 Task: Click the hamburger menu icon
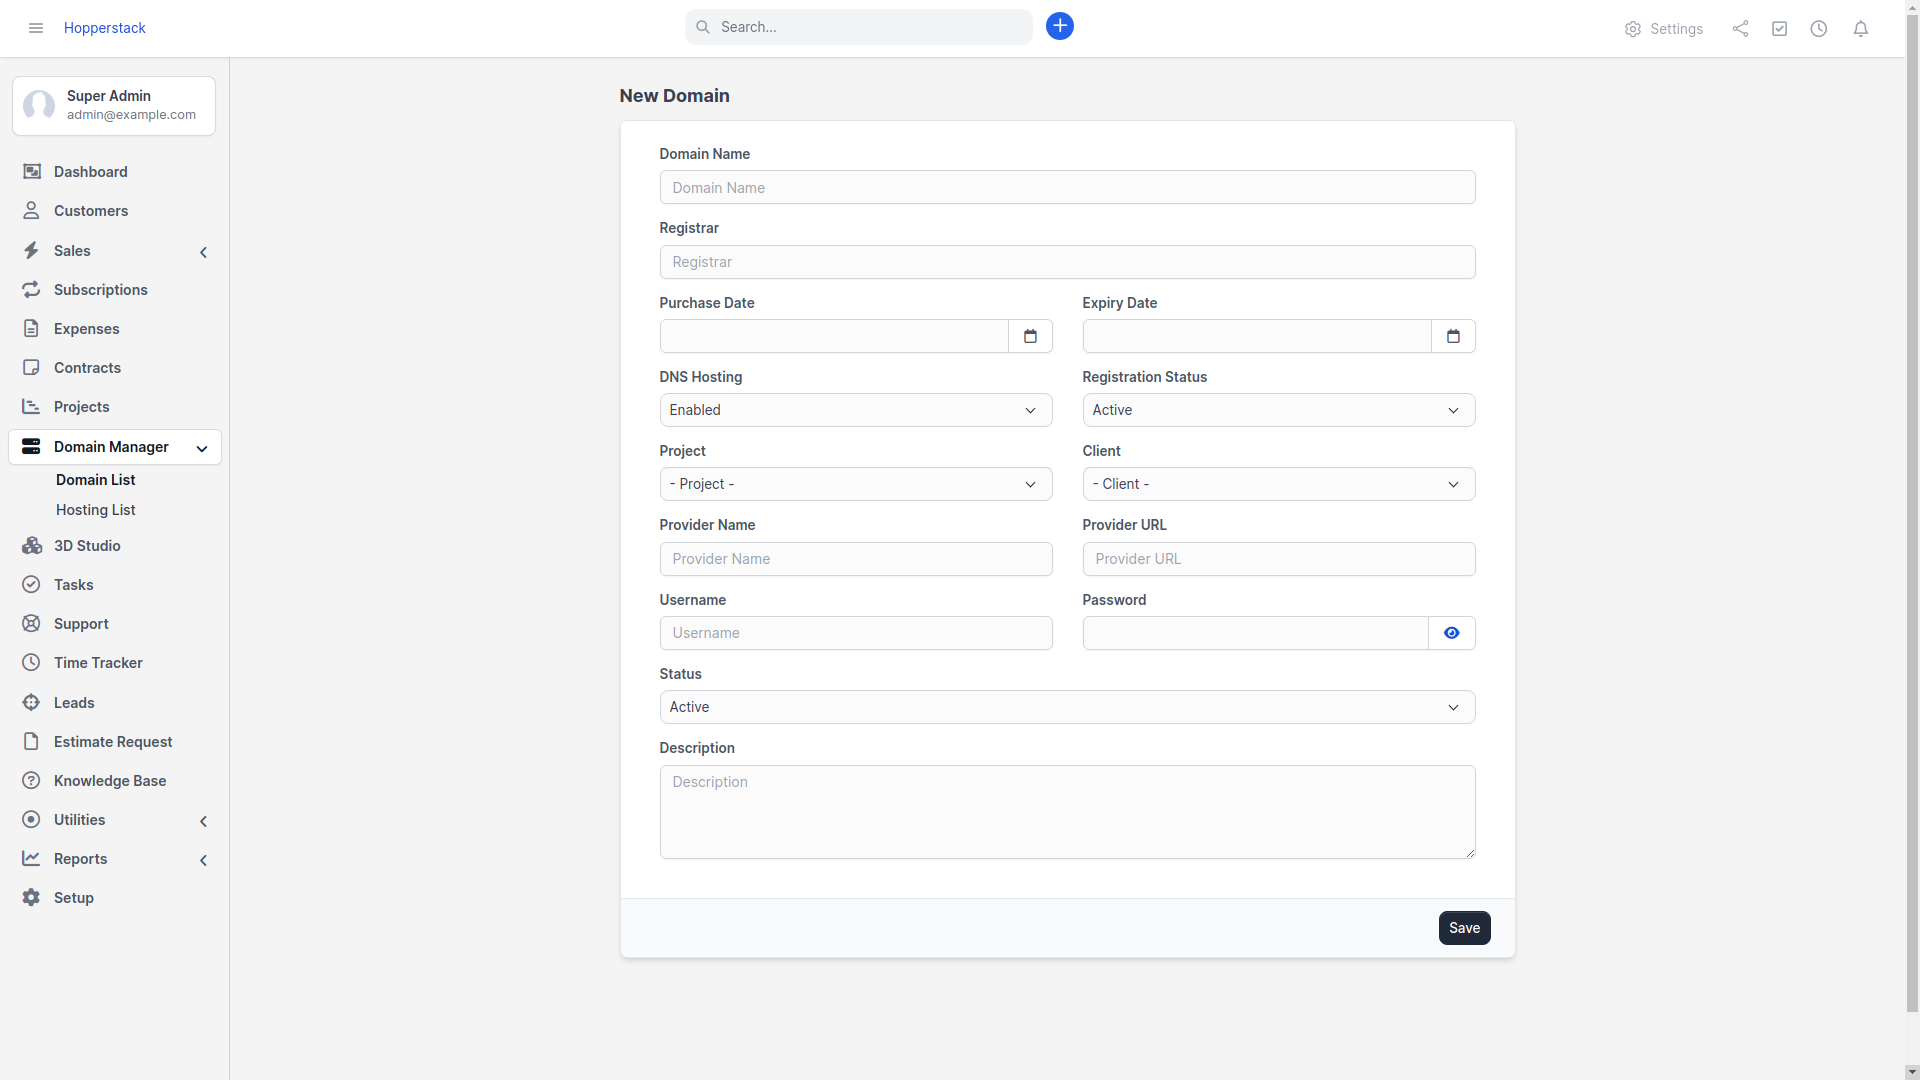pyautogui.click(x=35, y=28)
